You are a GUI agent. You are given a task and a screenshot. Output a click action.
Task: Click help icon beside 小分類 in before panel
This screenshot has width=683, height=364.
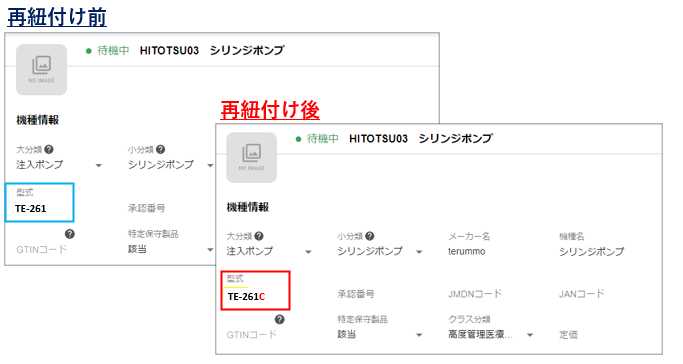(x=160, y=149)
